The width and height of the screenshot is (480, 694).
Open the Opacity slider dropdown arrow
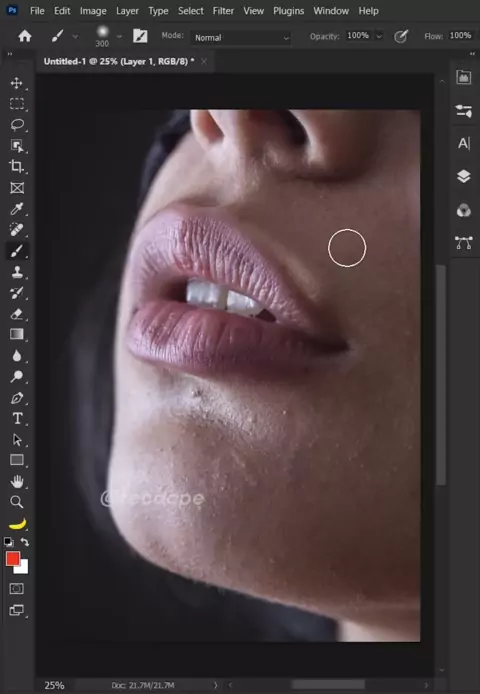point(379,36)
